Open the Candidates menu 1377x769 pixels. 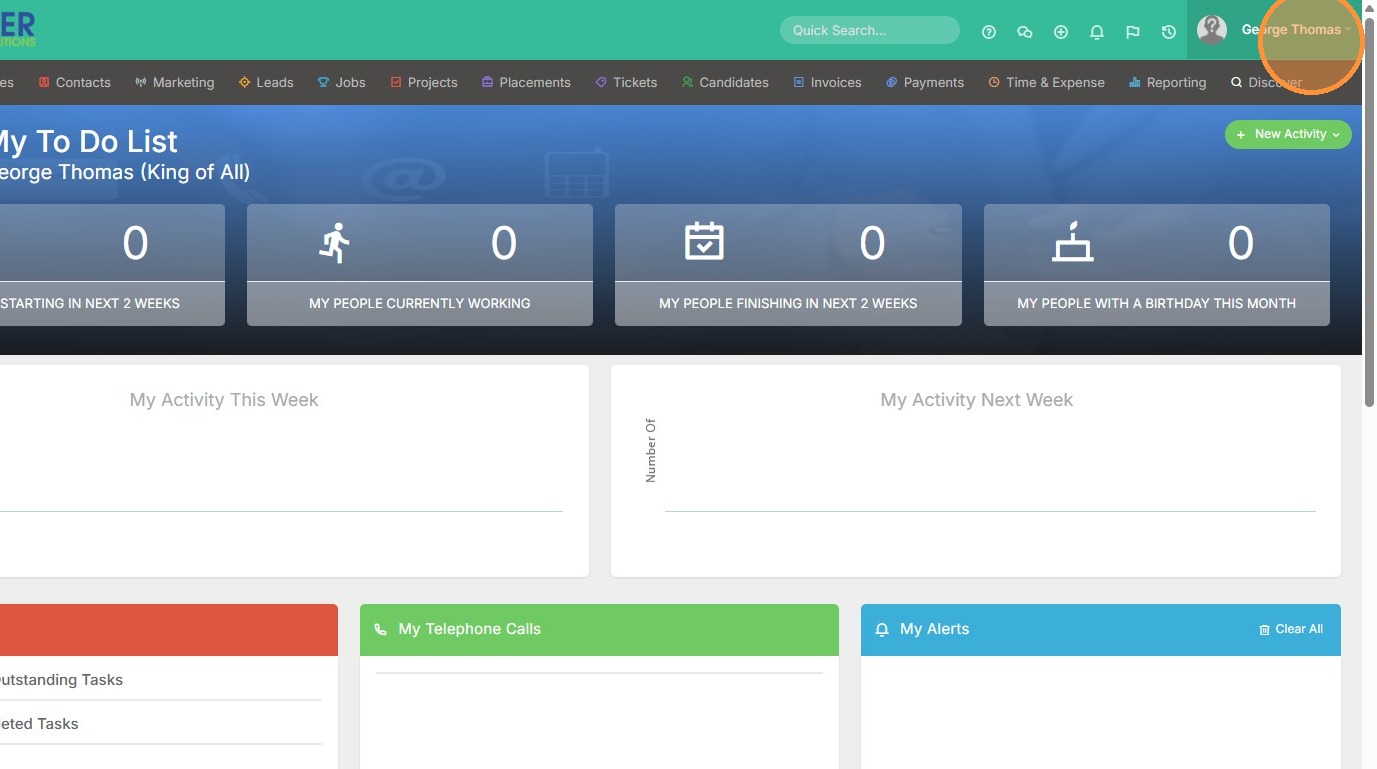click(x=725, y=82)
